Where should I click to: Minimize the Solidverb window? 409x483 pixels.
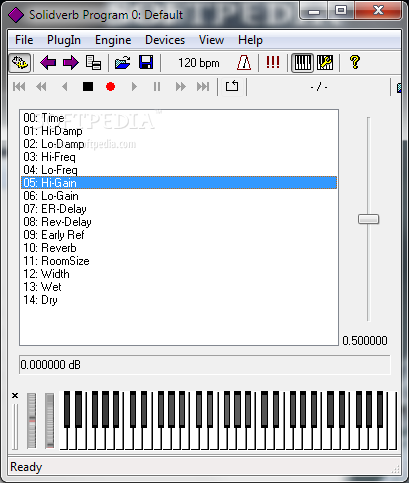point(314,11)
